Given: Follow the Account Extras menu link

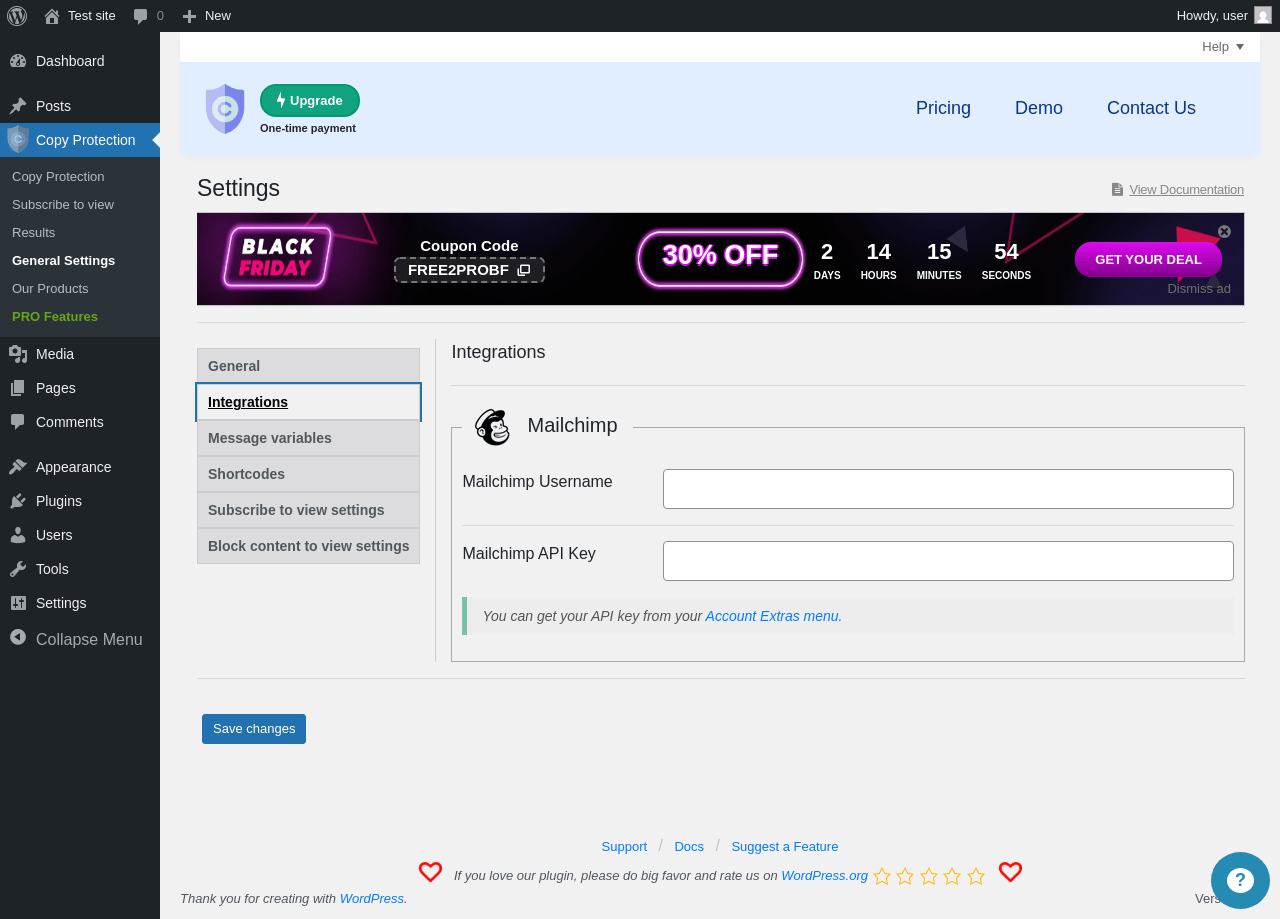Looking at the screenshot, I should coord(773,616).
